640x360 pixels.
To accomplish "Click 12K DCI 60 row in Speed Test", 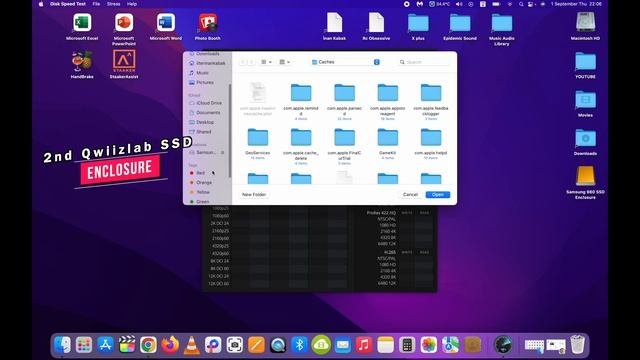I will 218,283.
